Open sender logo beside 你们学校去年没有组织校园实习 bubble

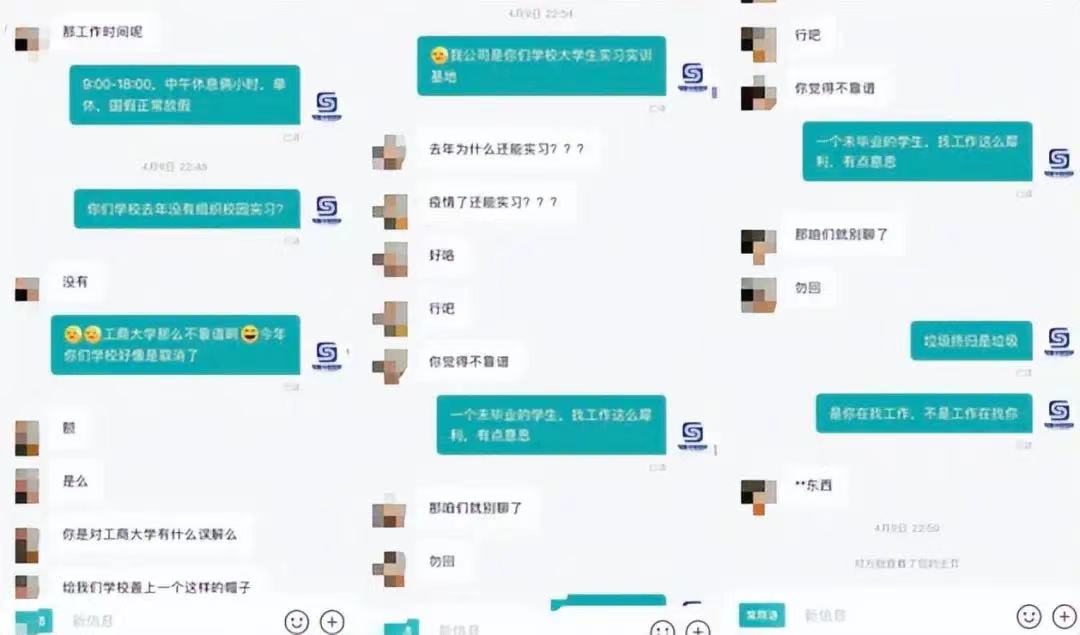pos(326,209)
